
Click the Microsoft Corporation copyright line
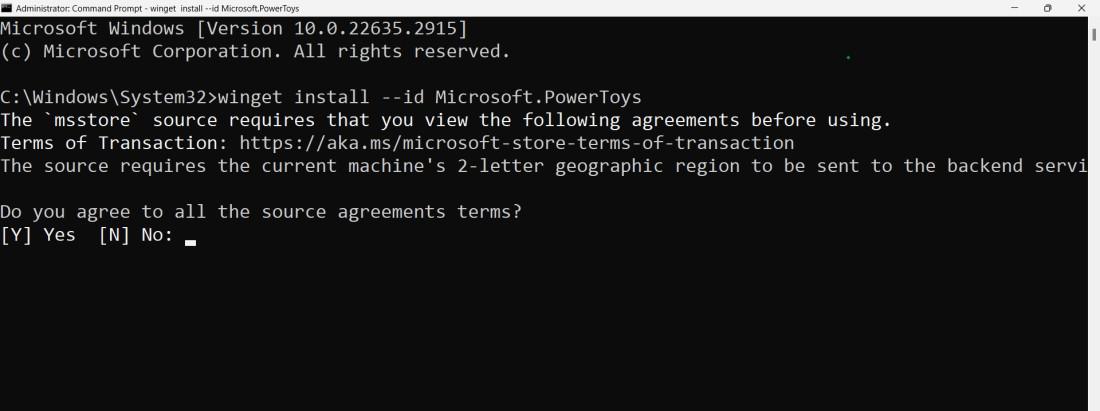tap(255, 52)
